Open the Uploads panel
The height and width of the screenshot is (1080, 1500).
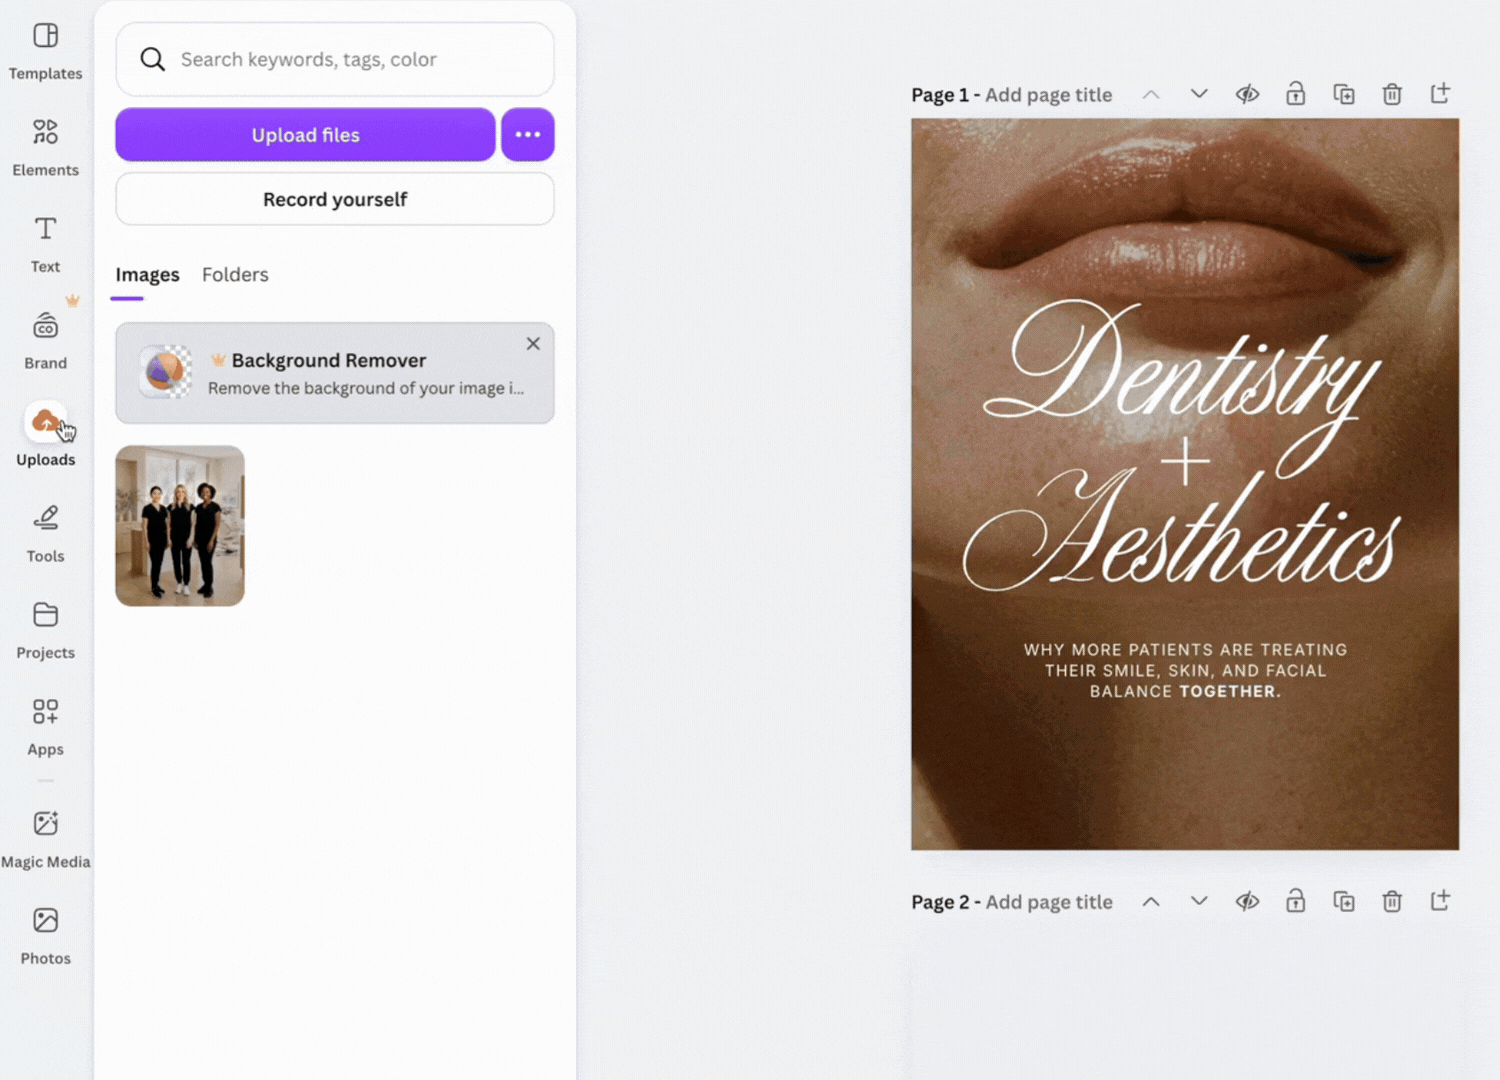pos(45,437)
